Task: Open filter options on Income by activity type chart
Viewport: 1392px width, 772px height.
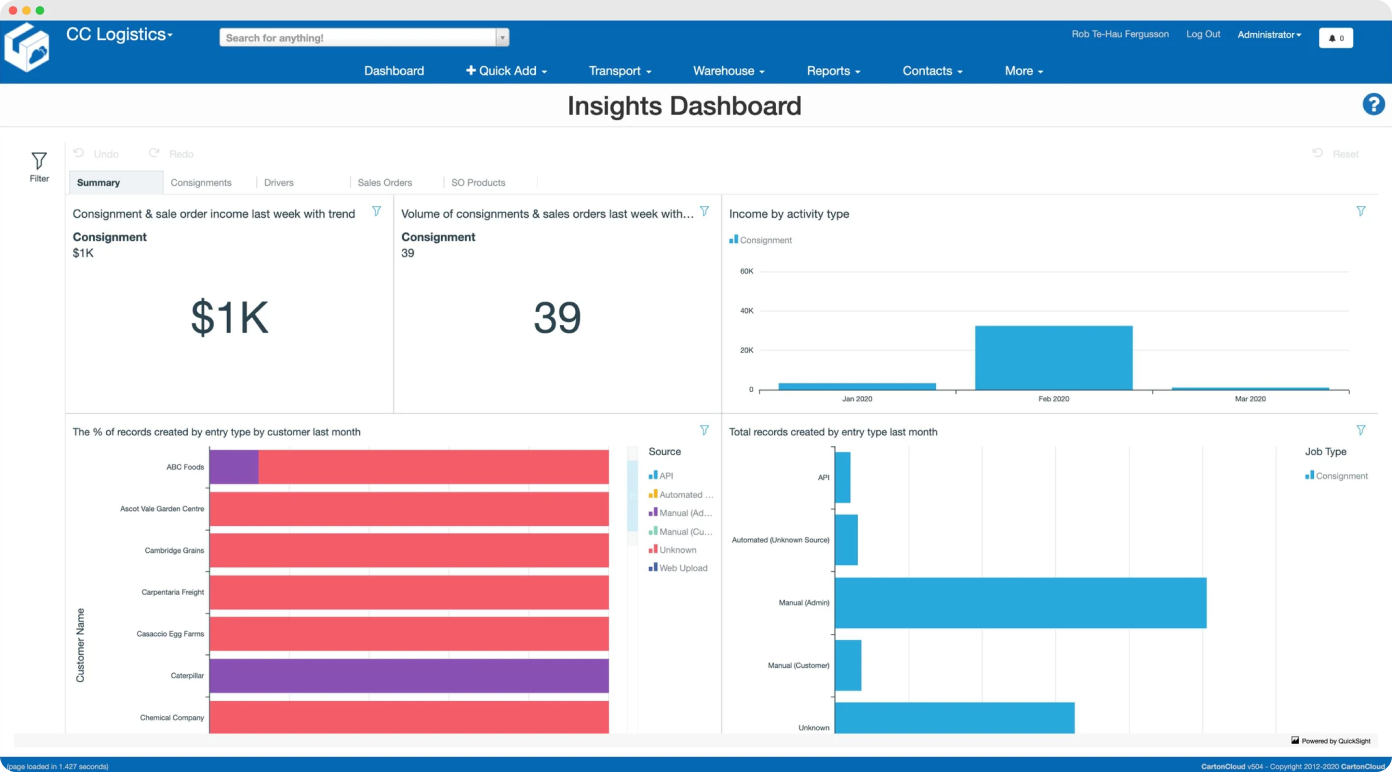Action: coord(1361,211)
